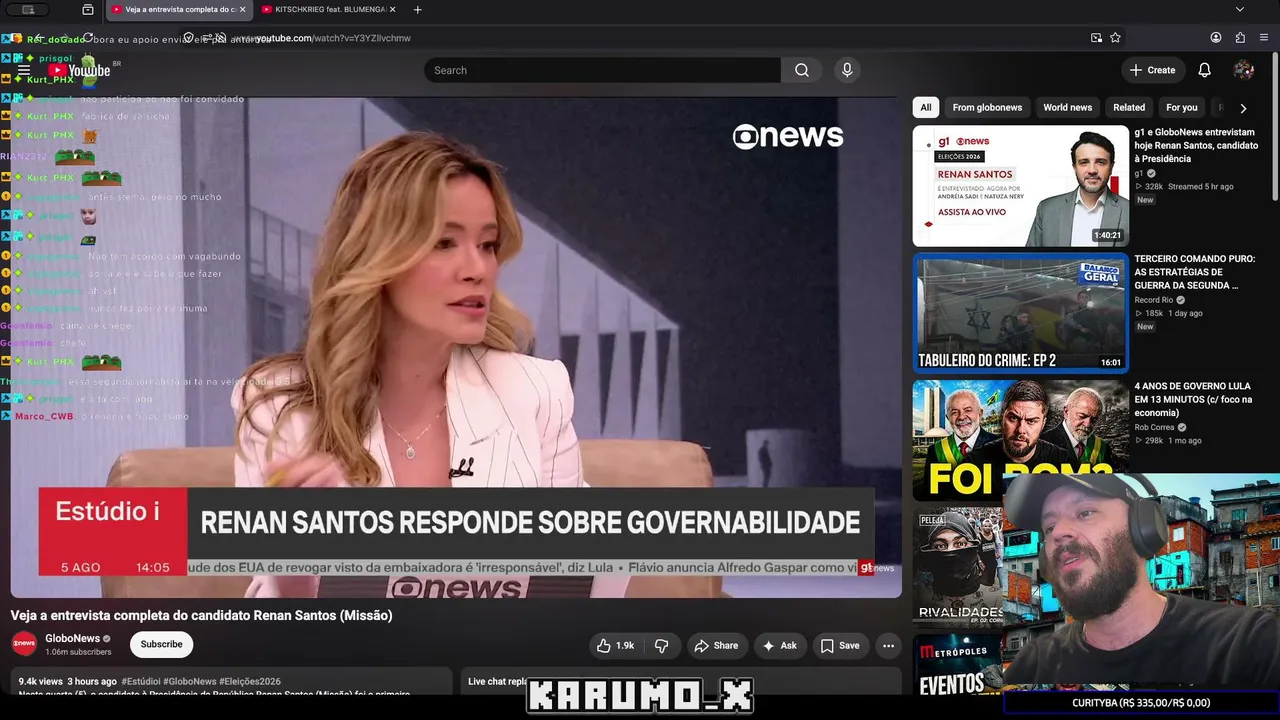The width and height of the screenshot is (1280, 720).
Task: Open the 'Tabuleiro do Crime: EP 2' thumbnail
Action: (x=1021, y=313)
